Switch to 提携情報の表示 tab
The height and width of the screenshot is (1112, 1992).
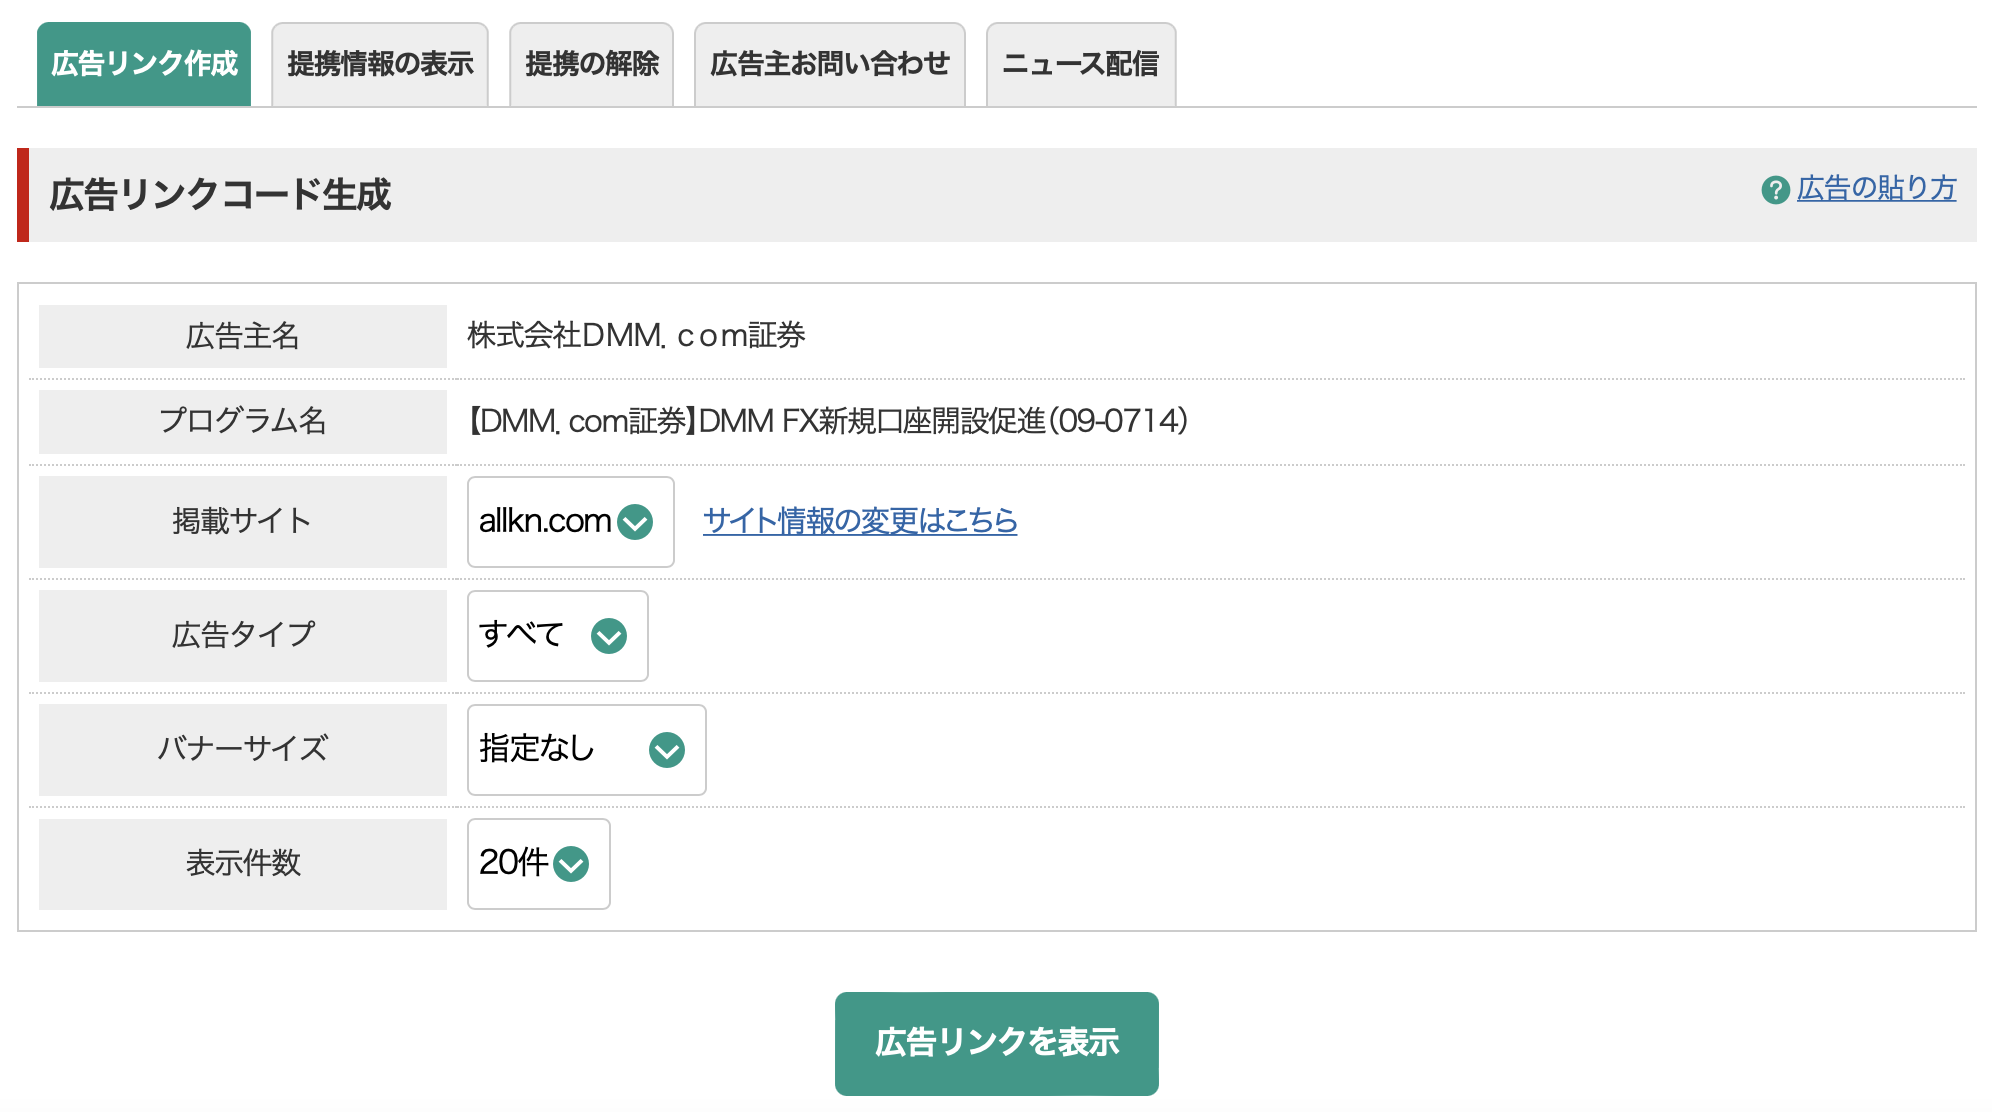(x=380, y=64)
